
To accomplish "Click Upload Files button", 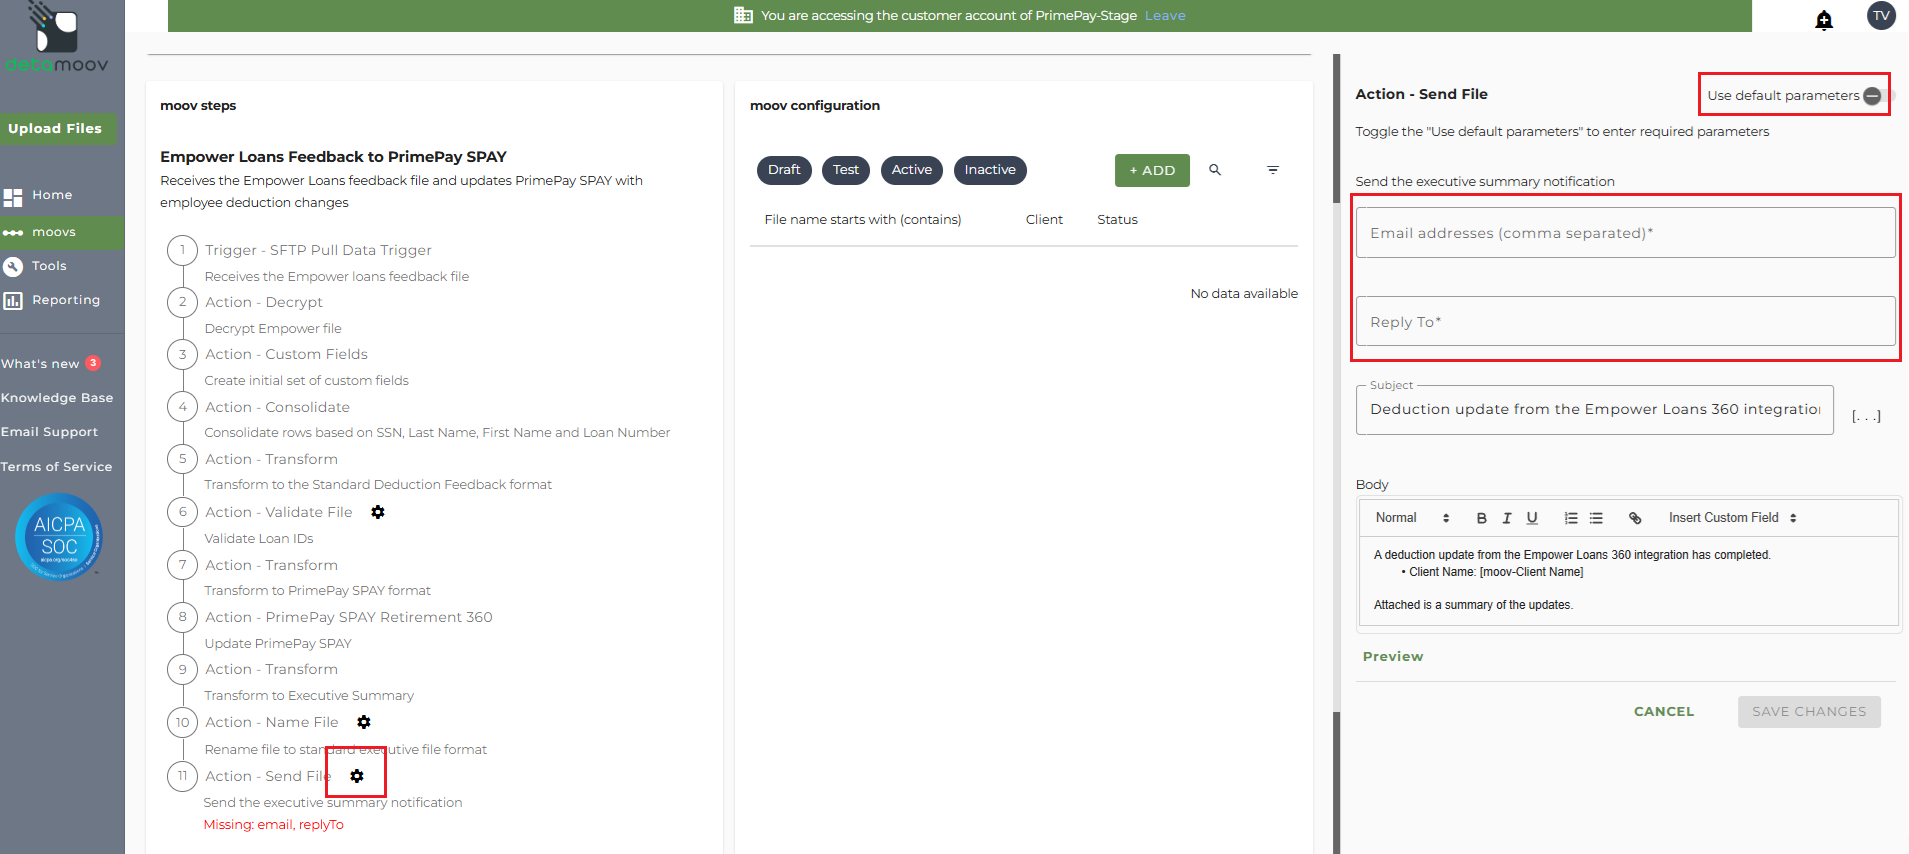I will [x=57, y=129].
